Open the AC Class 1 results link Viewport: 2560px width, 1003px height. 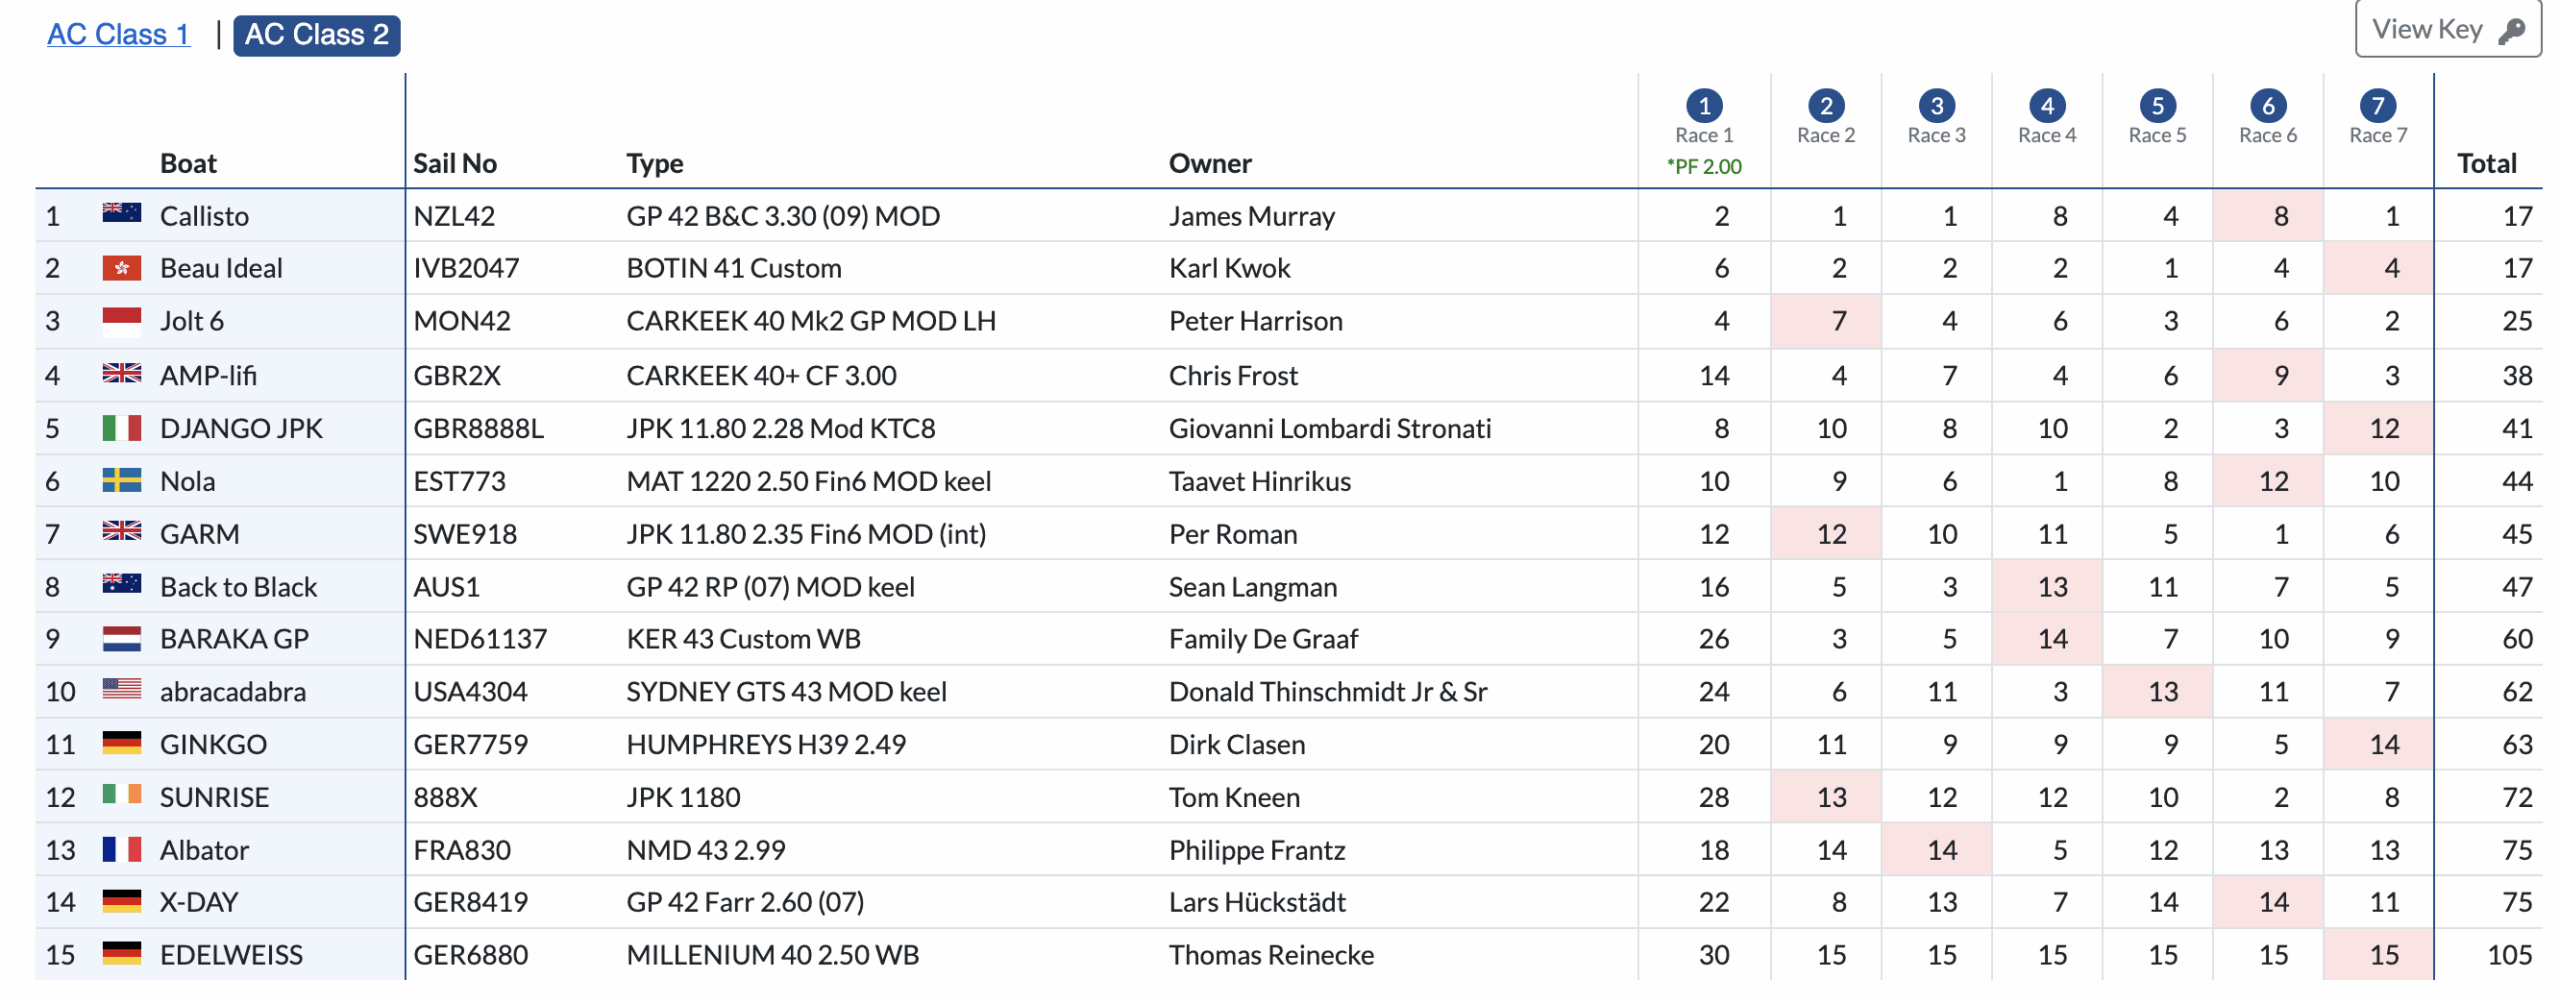[x=118, y=34]
